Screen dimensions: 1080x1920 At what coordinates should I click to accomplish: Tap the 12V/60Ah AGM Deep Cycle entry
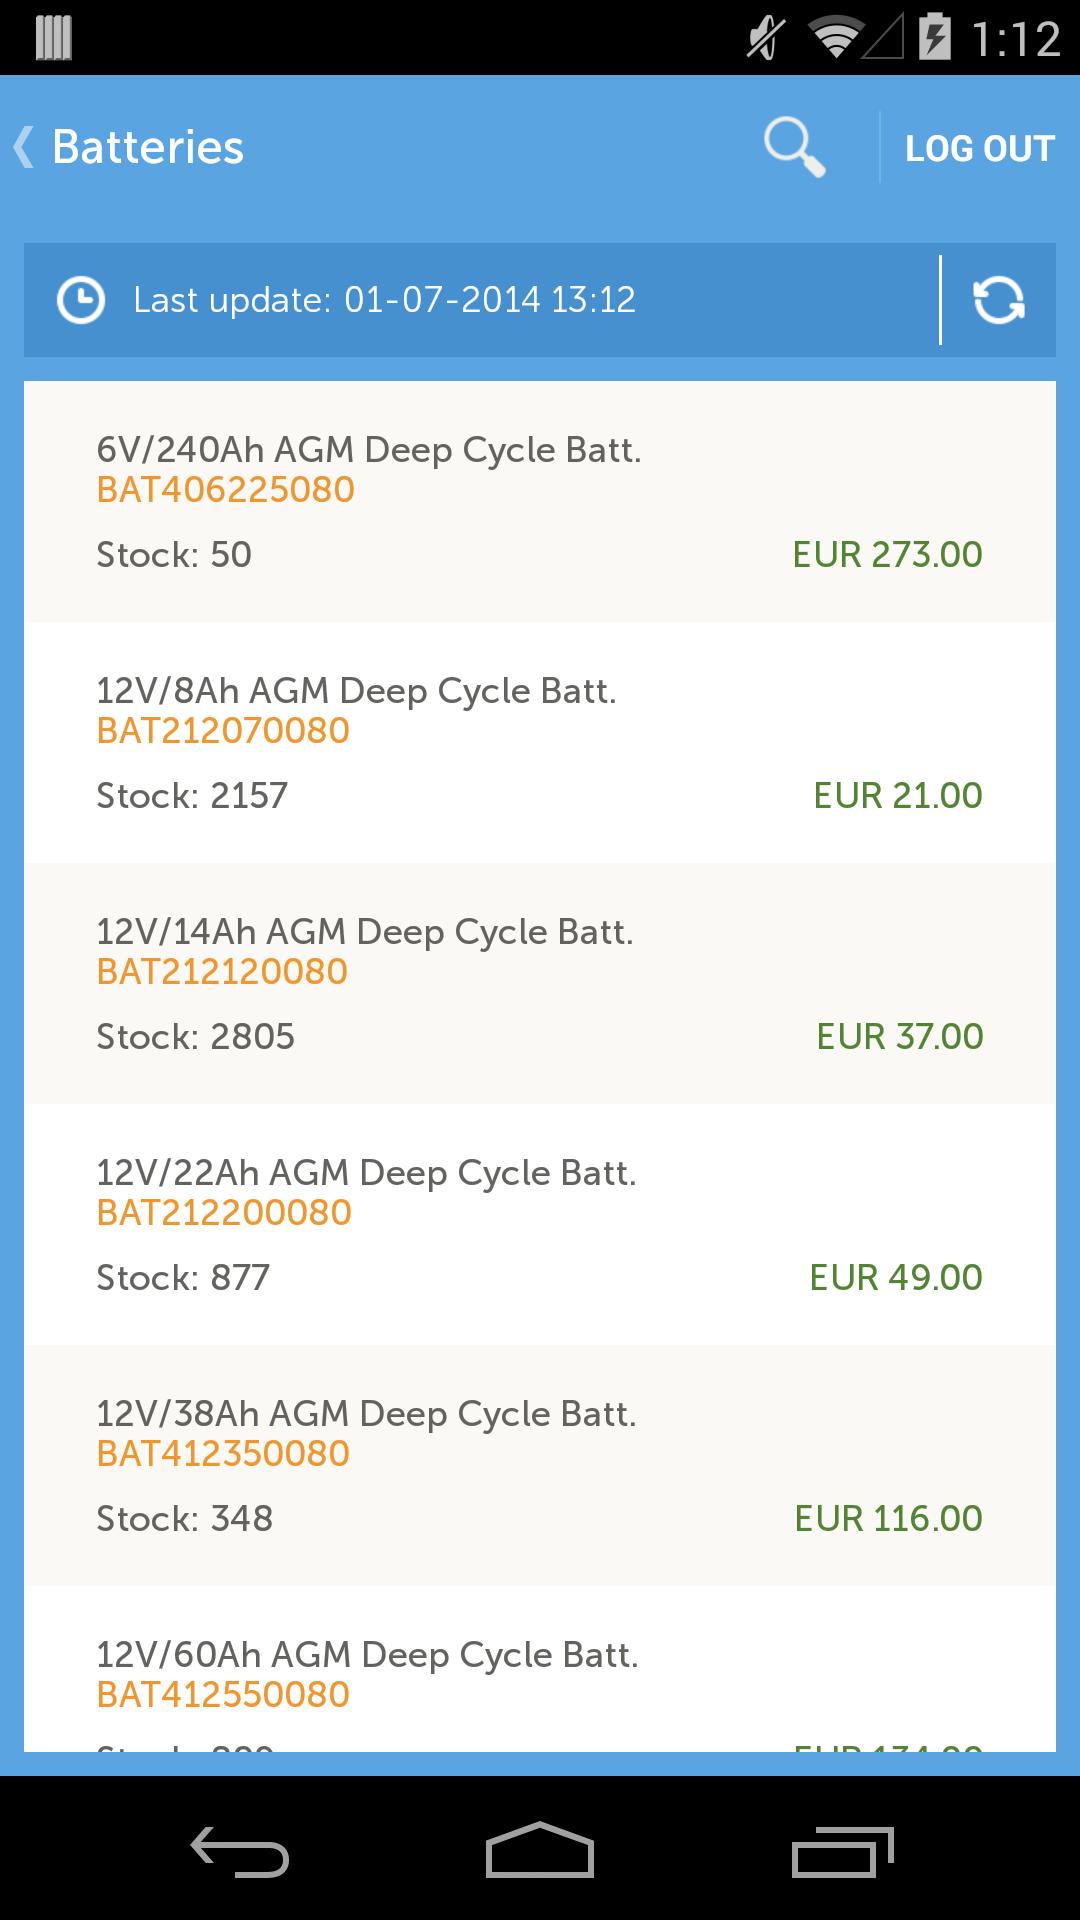pyautogui.click(x=367, y=1655)
